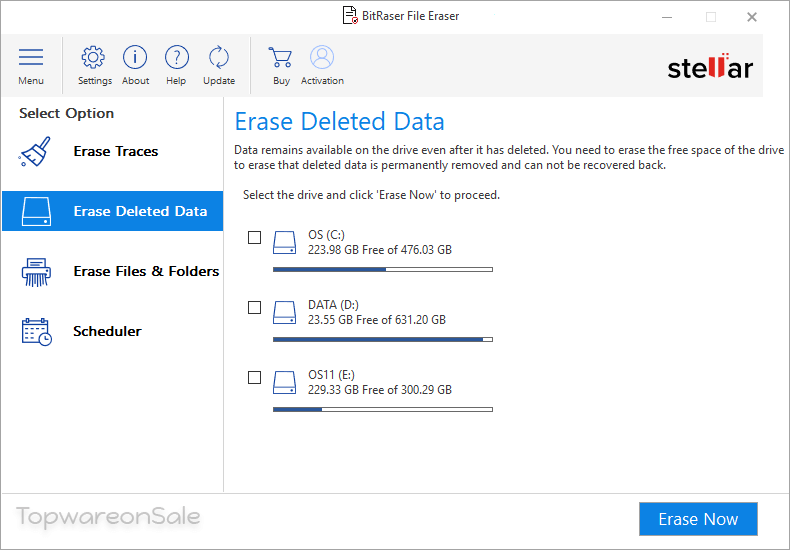Click the About info icon
This screenshot has width=790, height=550.
point(135,57)
